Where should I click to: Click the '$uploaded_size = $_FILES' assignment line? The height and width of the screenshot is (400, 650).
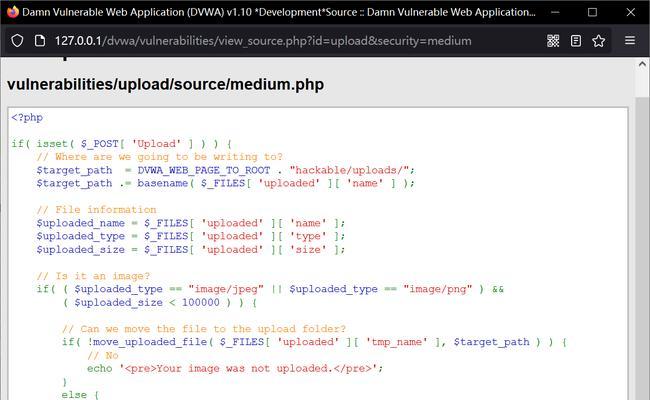pos(191,250)
